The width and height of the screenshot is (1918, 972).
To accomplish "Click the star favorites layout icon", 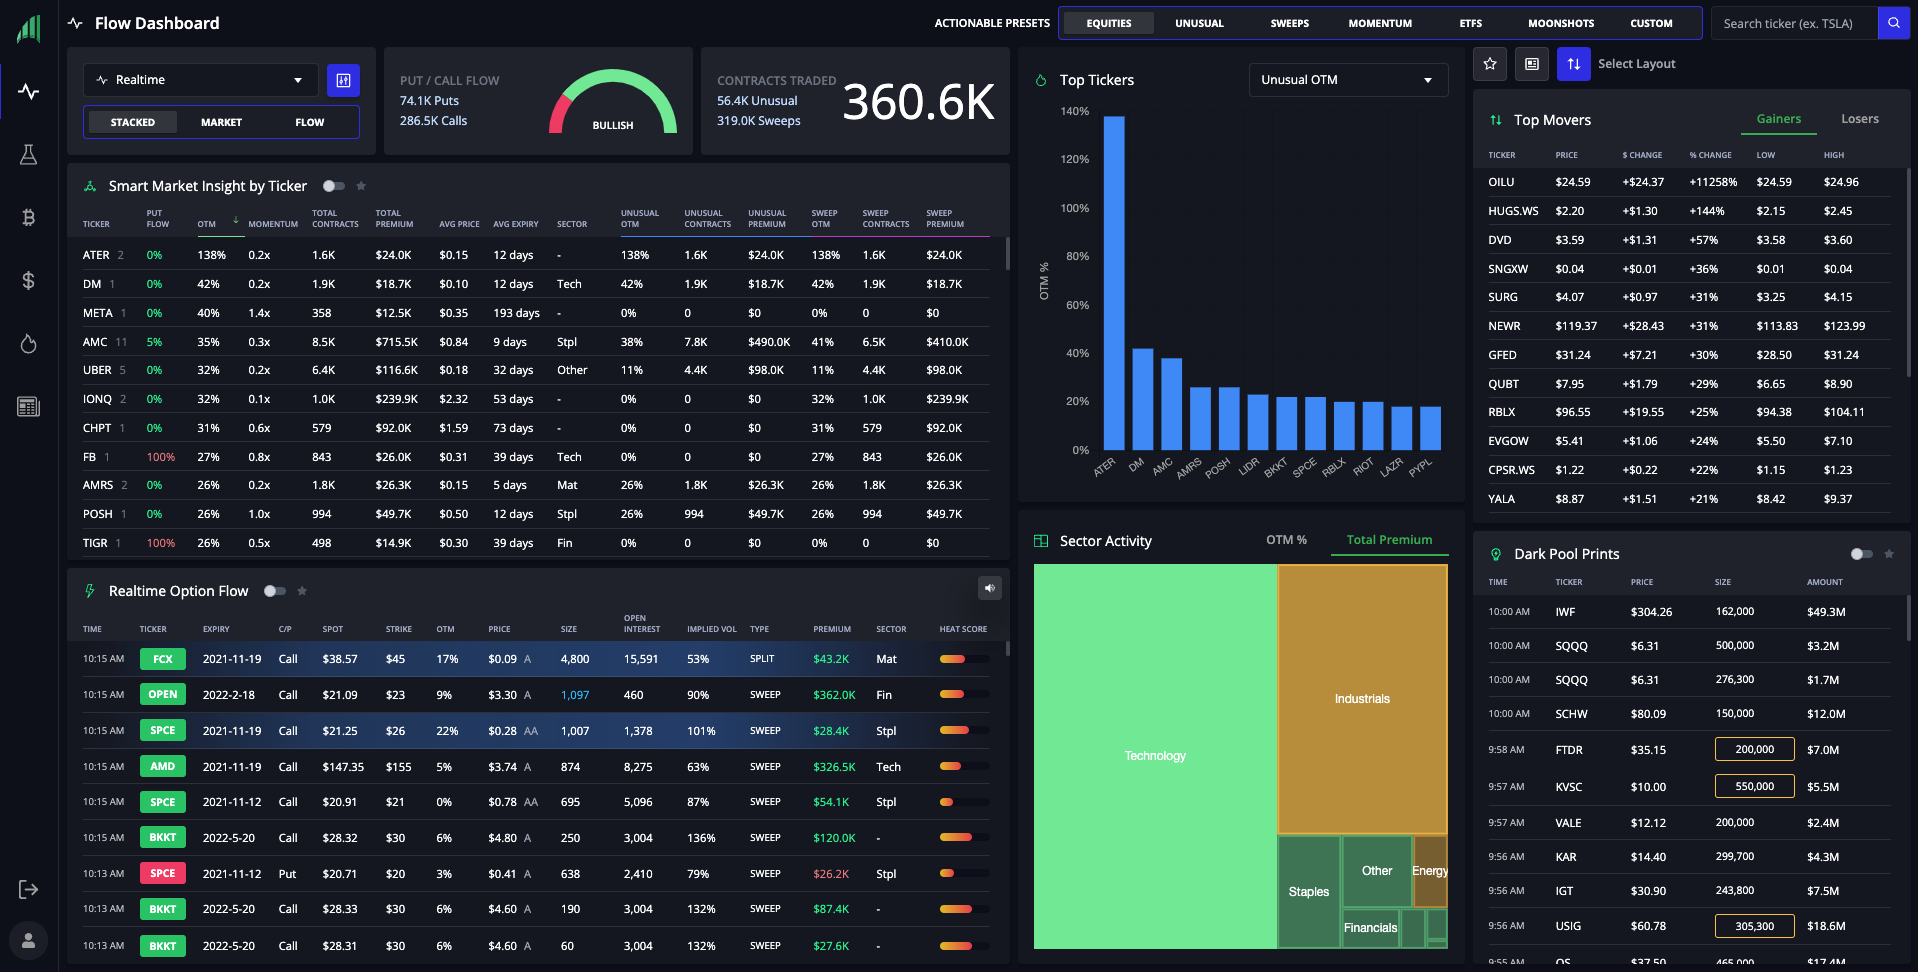I will click(x=1490, y=64).
